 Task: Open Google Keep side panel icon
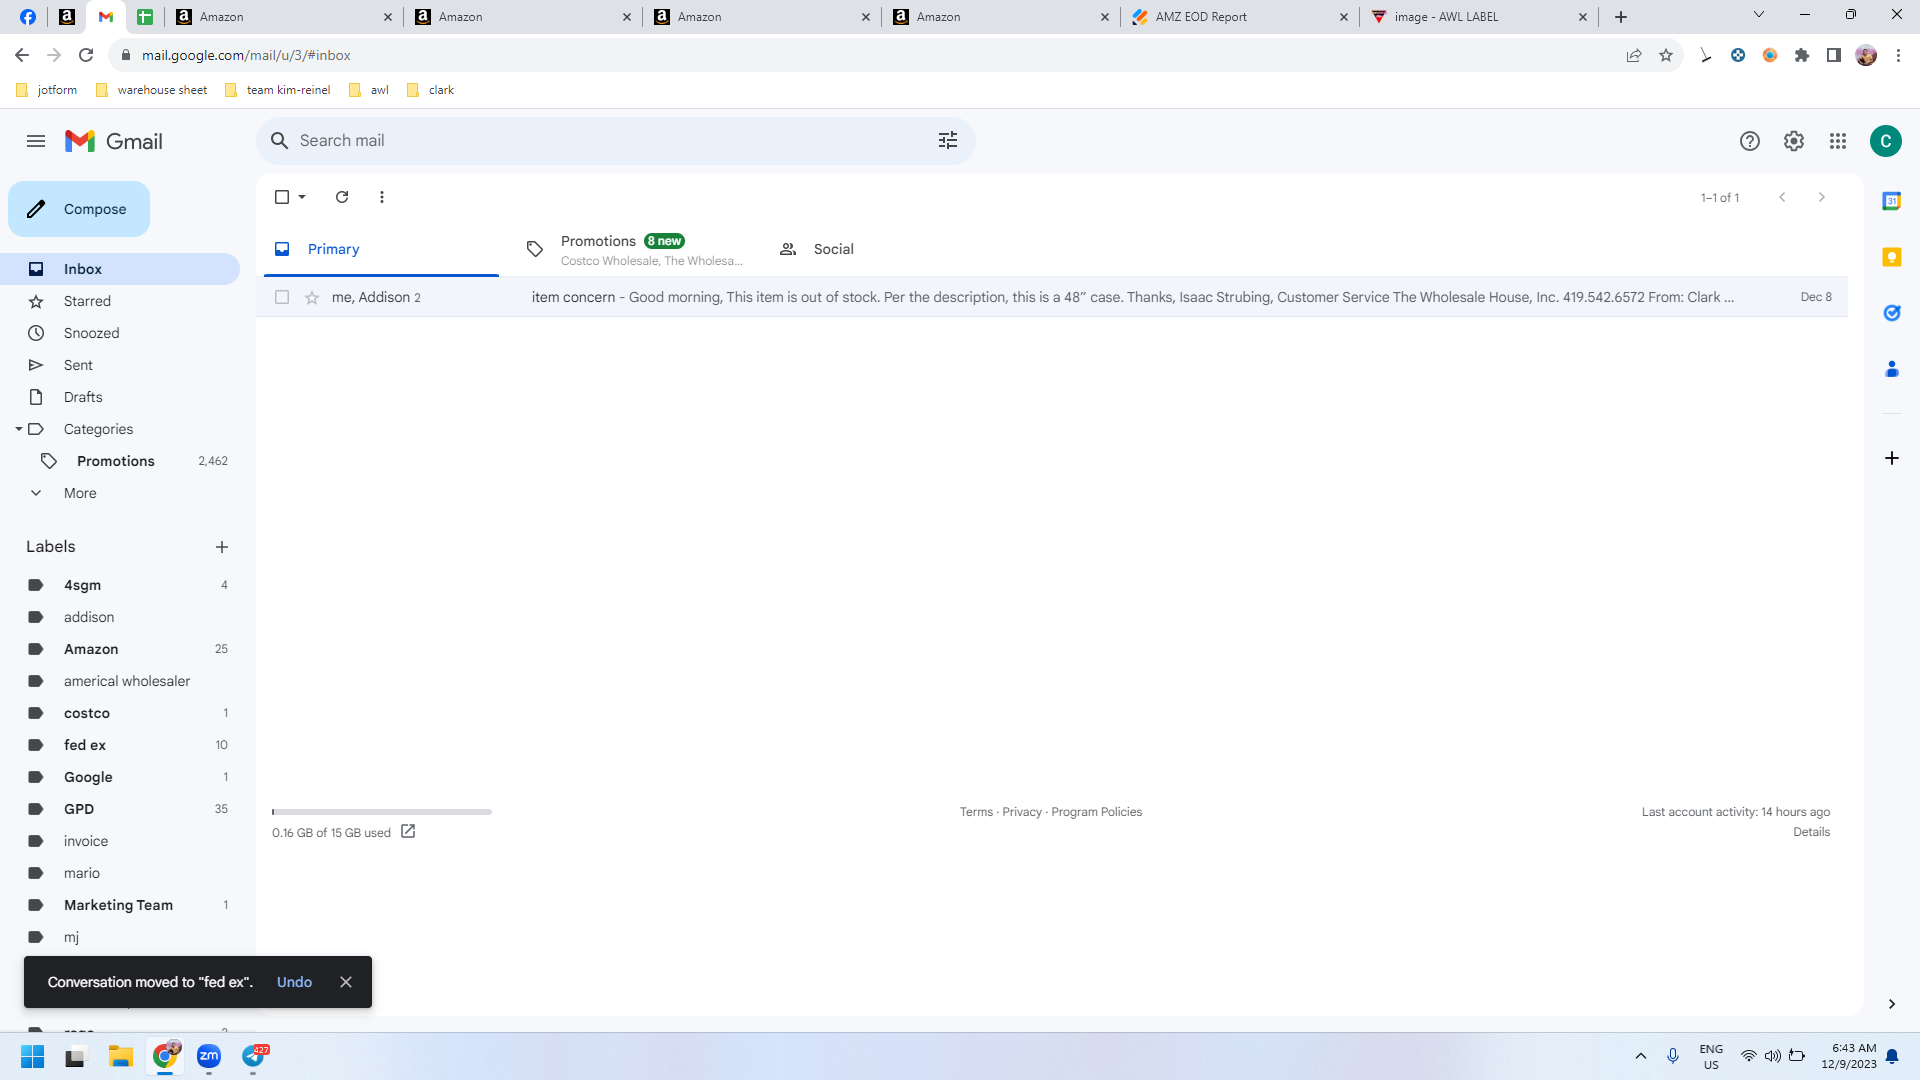pyautogui.click(x=1892, y=257)
